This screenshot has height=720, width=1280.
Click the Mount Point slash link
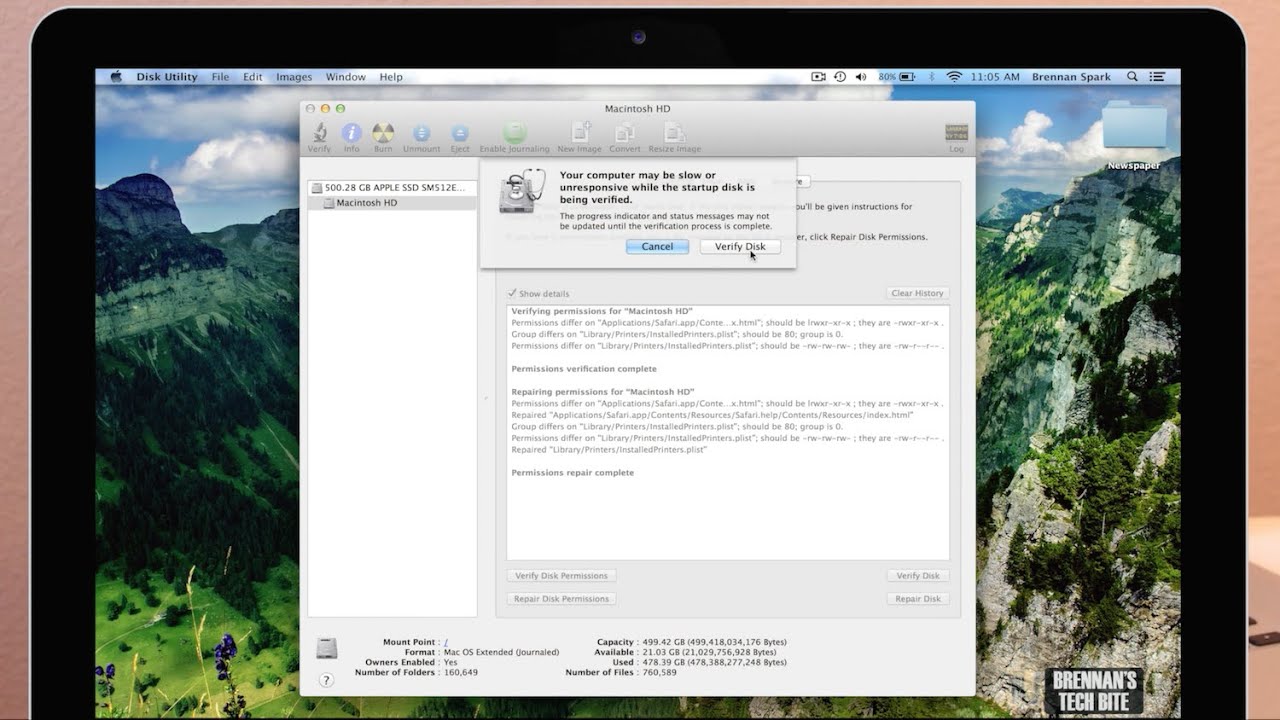446,643
